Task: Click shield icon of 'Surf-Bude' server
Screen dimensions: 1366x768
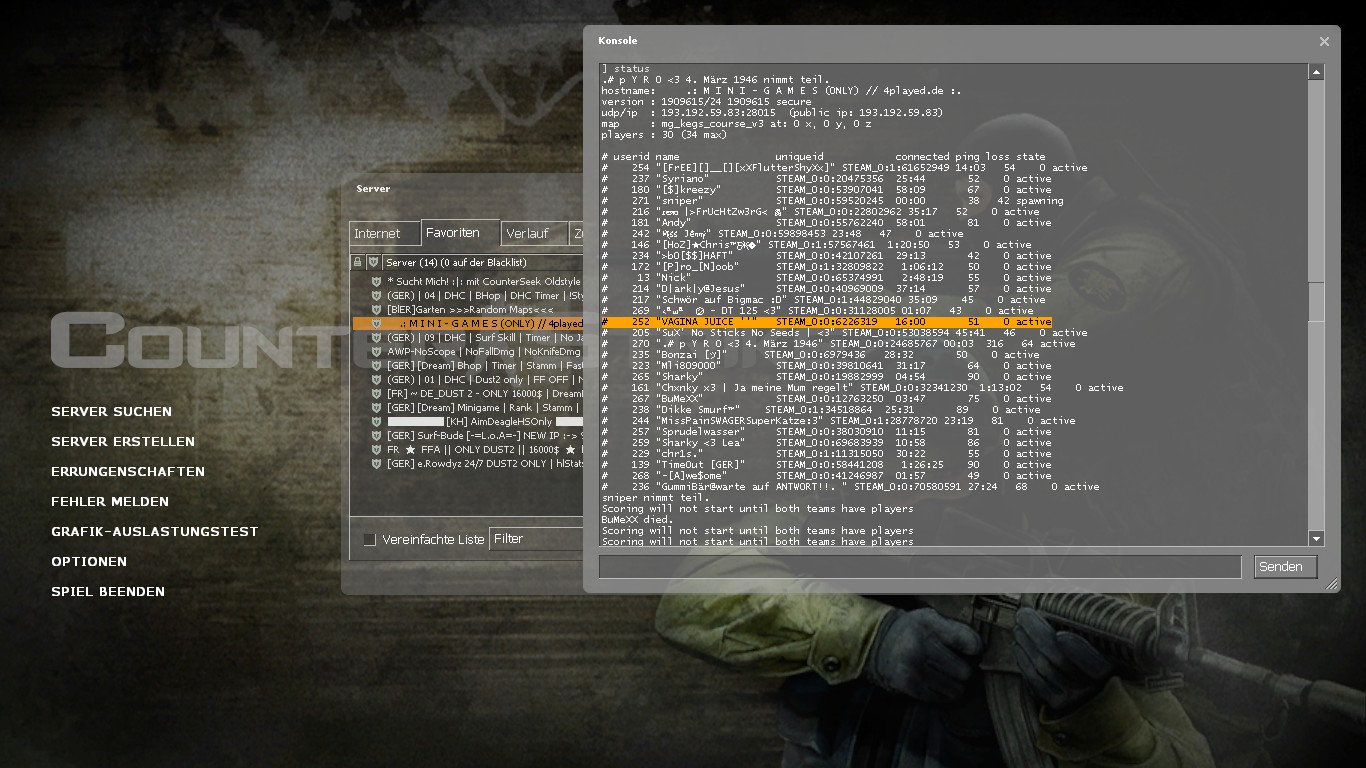Action: coord(377,436)
